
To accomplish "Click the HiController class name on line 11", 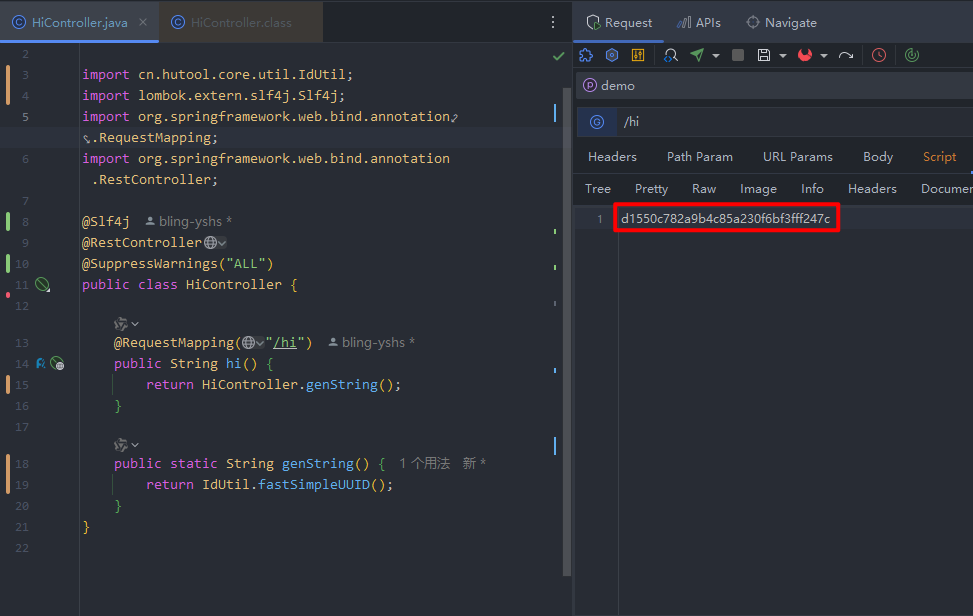I will click(233, 285).
